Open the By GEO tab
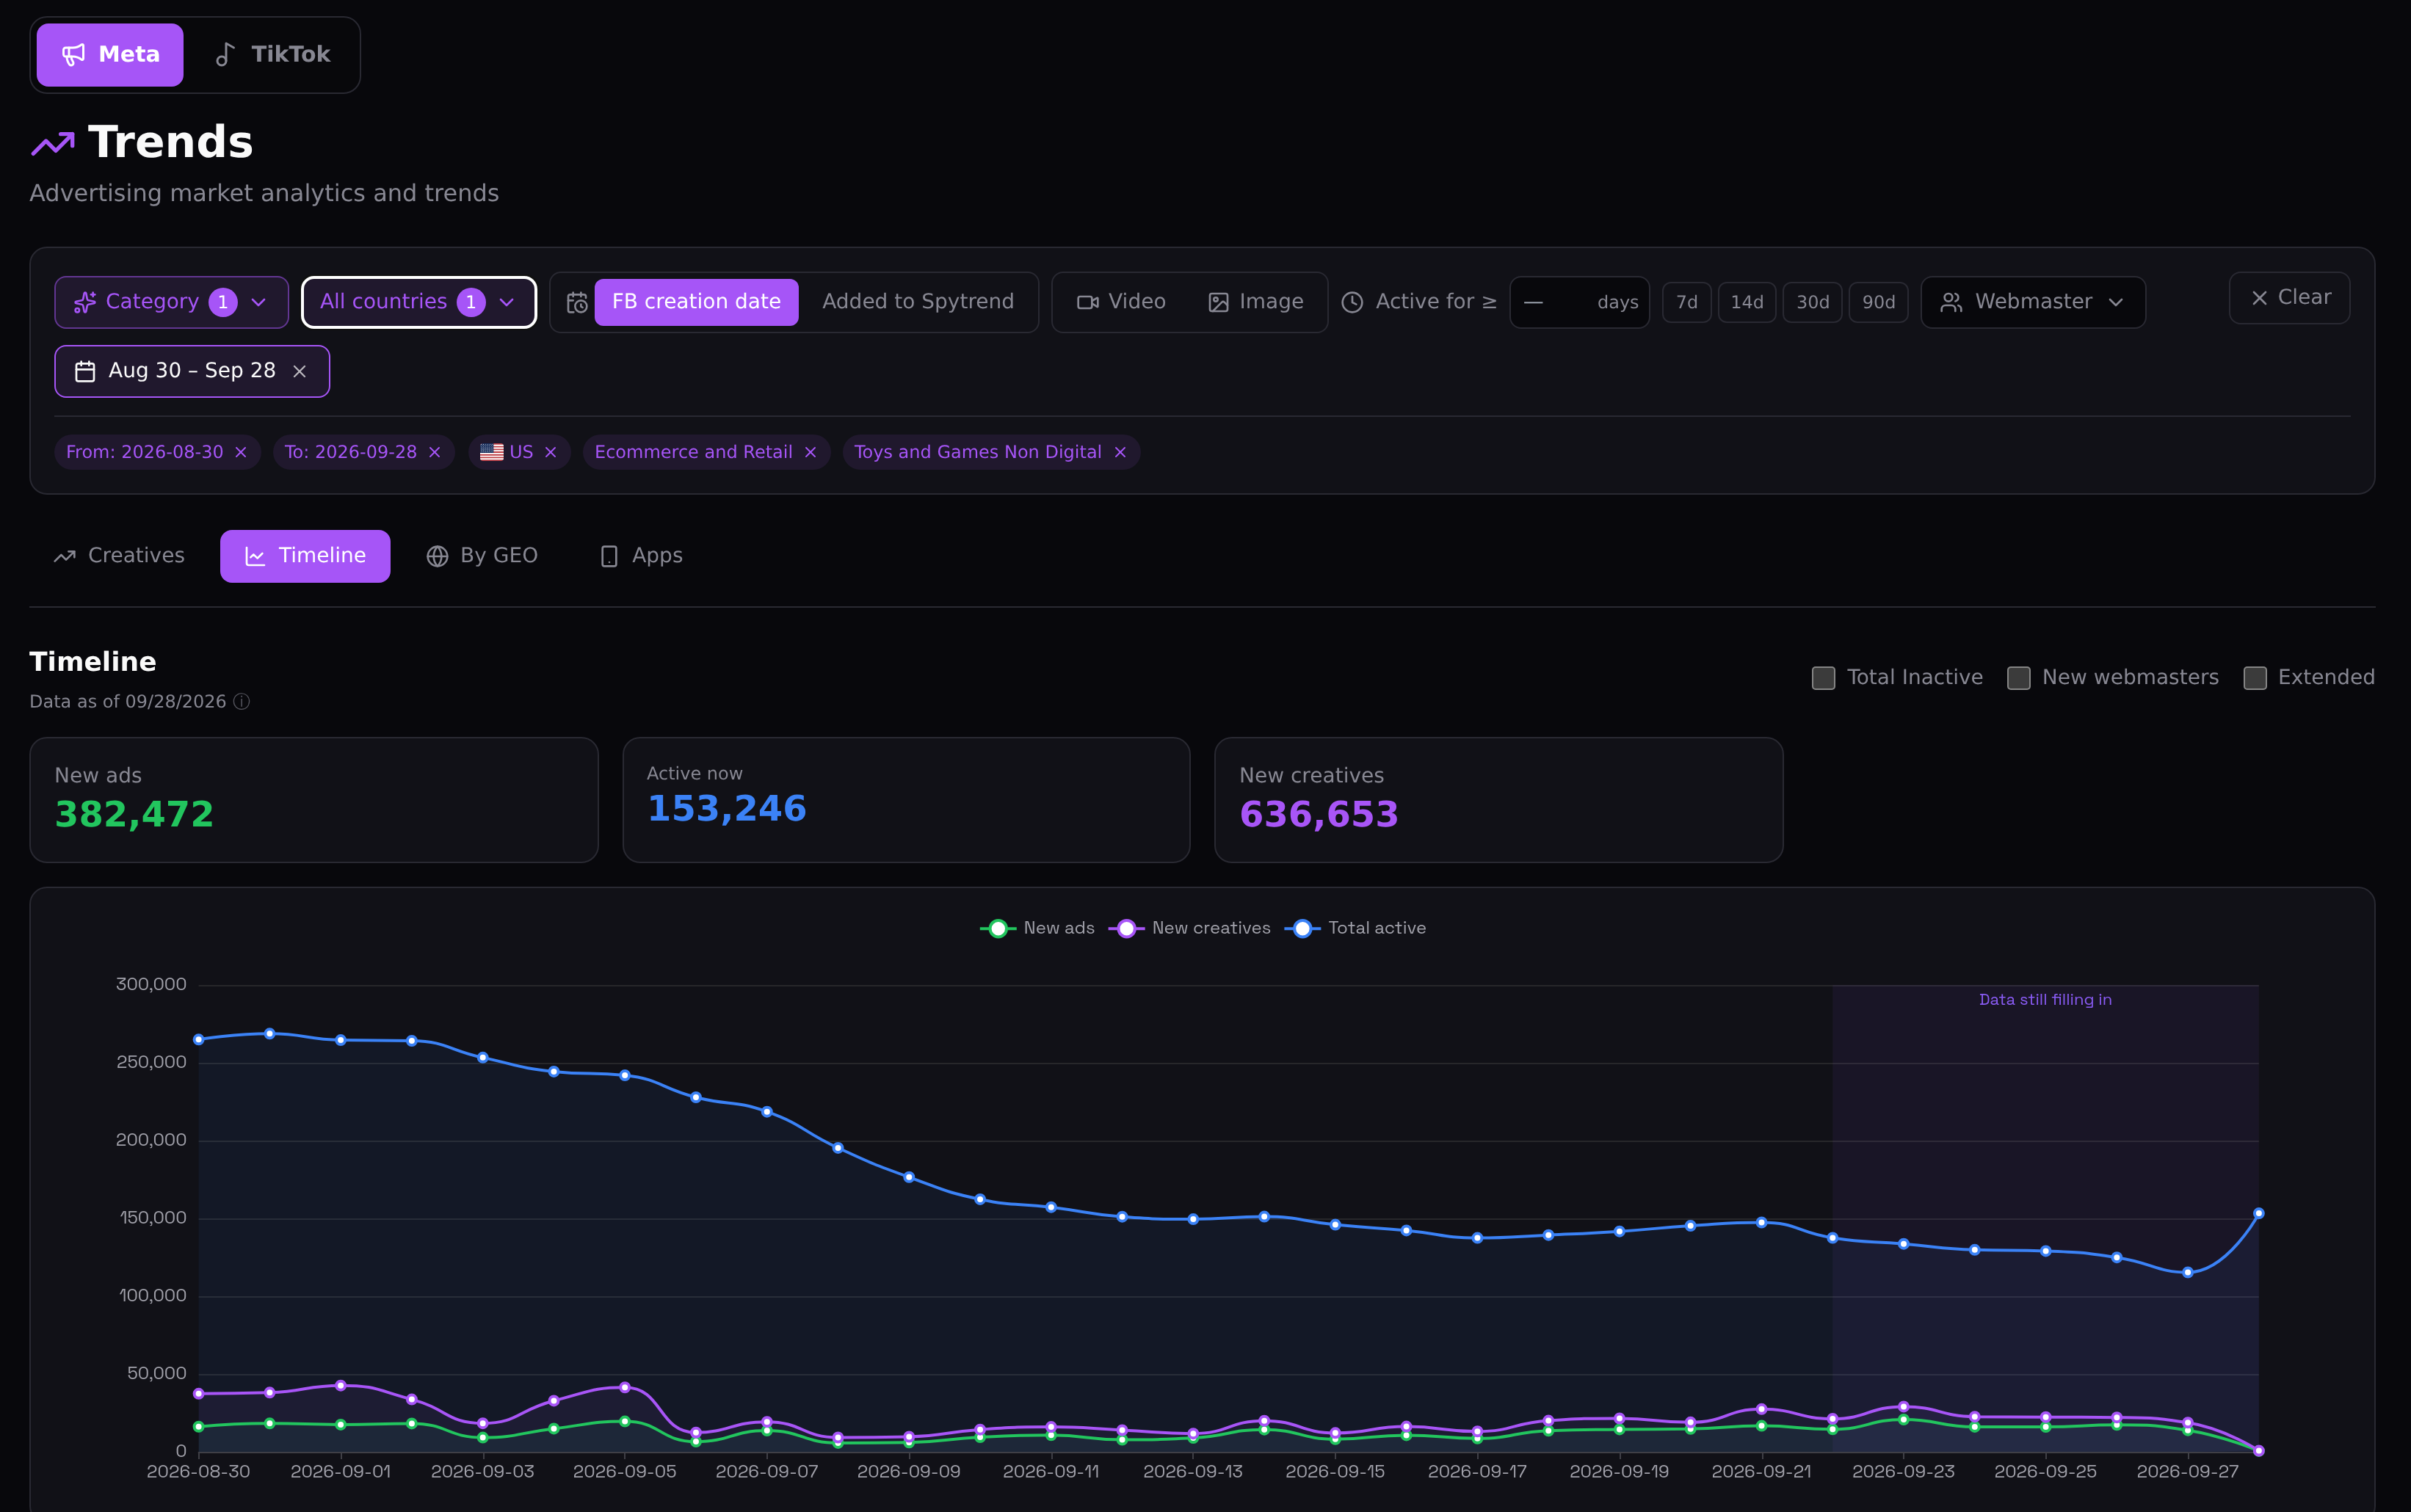This screenshot has height=1512, width=2411. (x=482, y=556)
